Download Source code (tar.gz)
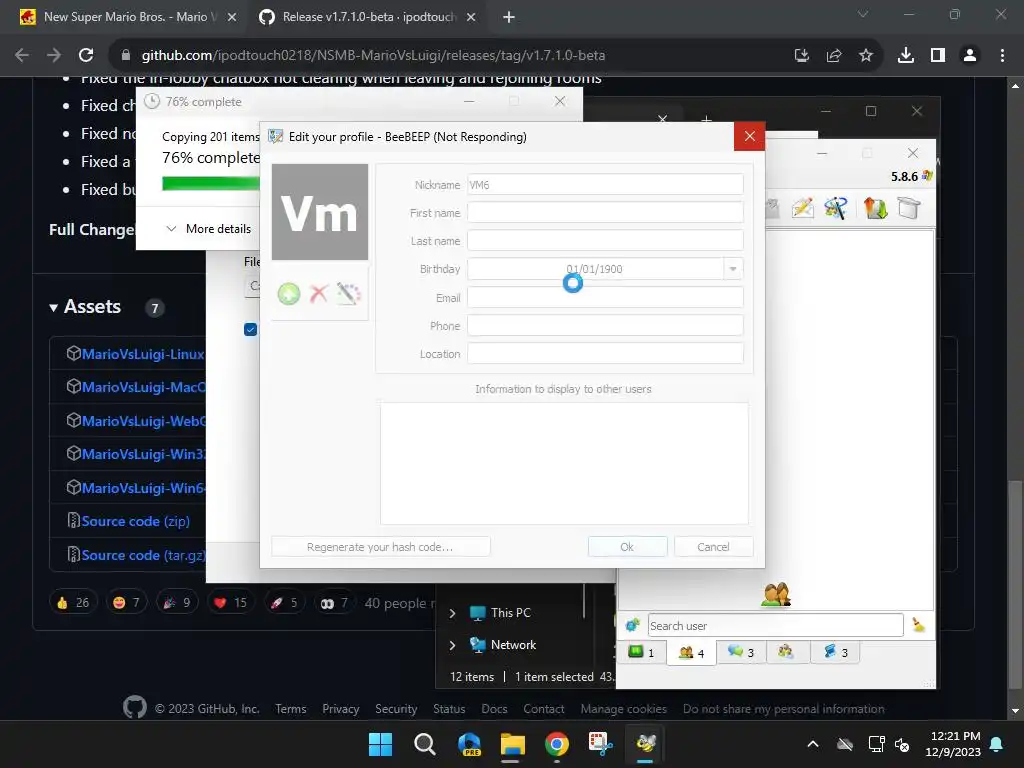The height and width of the screenshot is (768, 1024). point(143,555)
